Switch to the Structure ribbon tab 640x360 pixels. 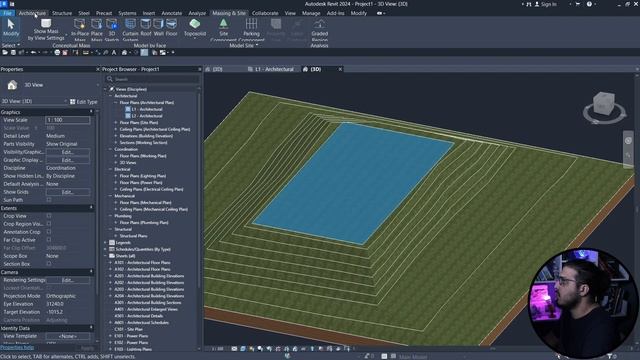(62, 13)
